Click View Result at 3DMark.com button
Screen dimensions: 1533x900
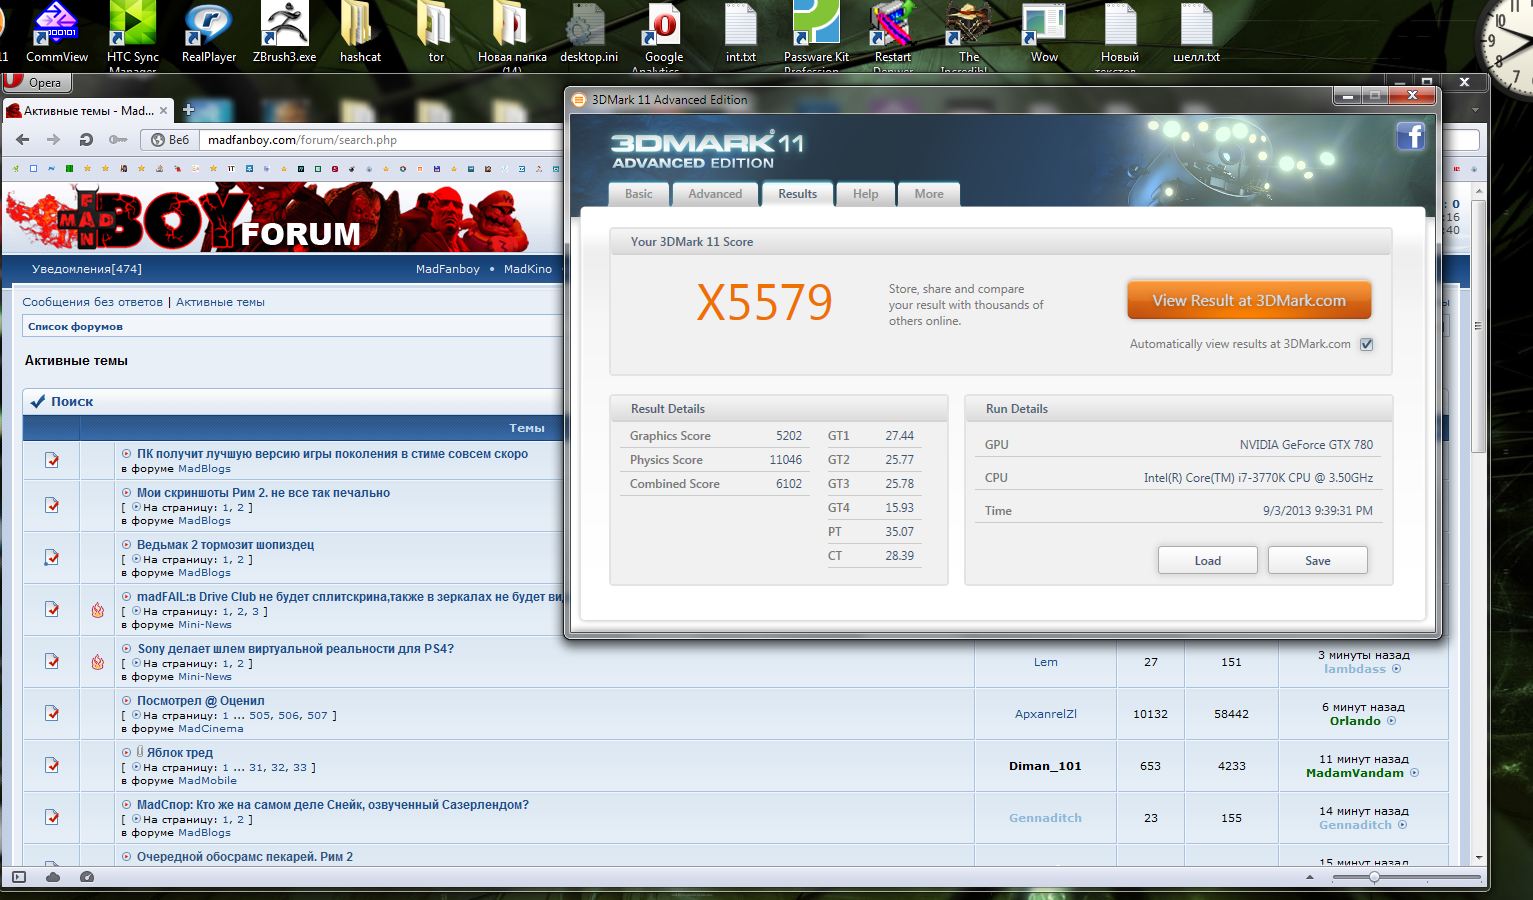[x=1248, y=300]
